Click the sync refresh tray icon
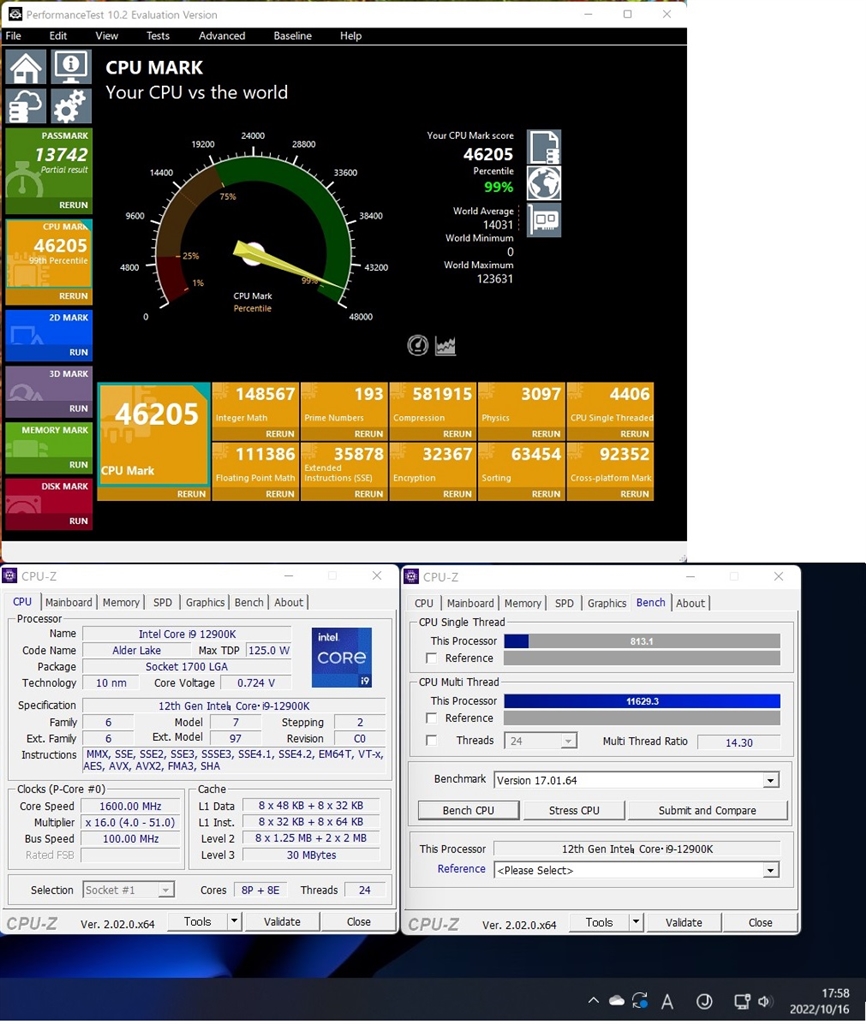 (640, 1000)
